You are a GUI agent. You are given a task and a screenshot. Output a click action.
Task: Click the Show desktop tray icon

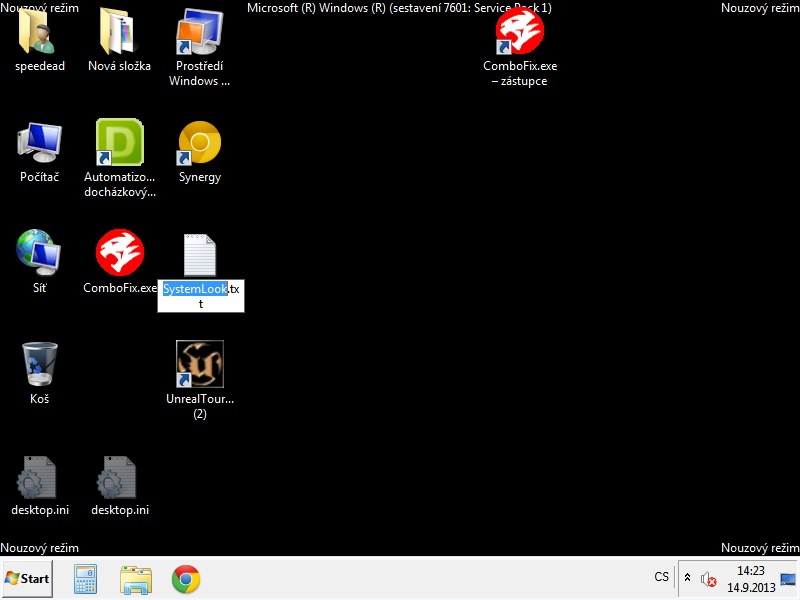click(788, 579)
